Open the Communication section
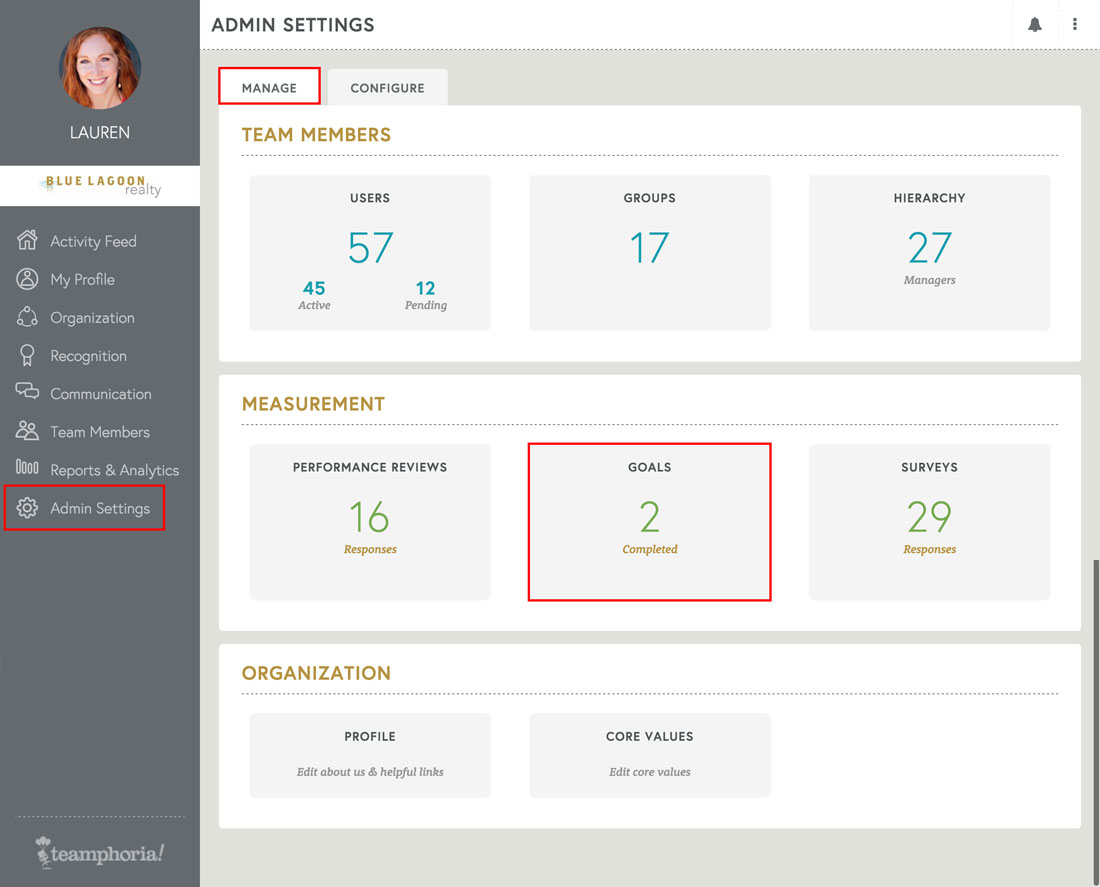1100x887 pixels. pos(100,393)
